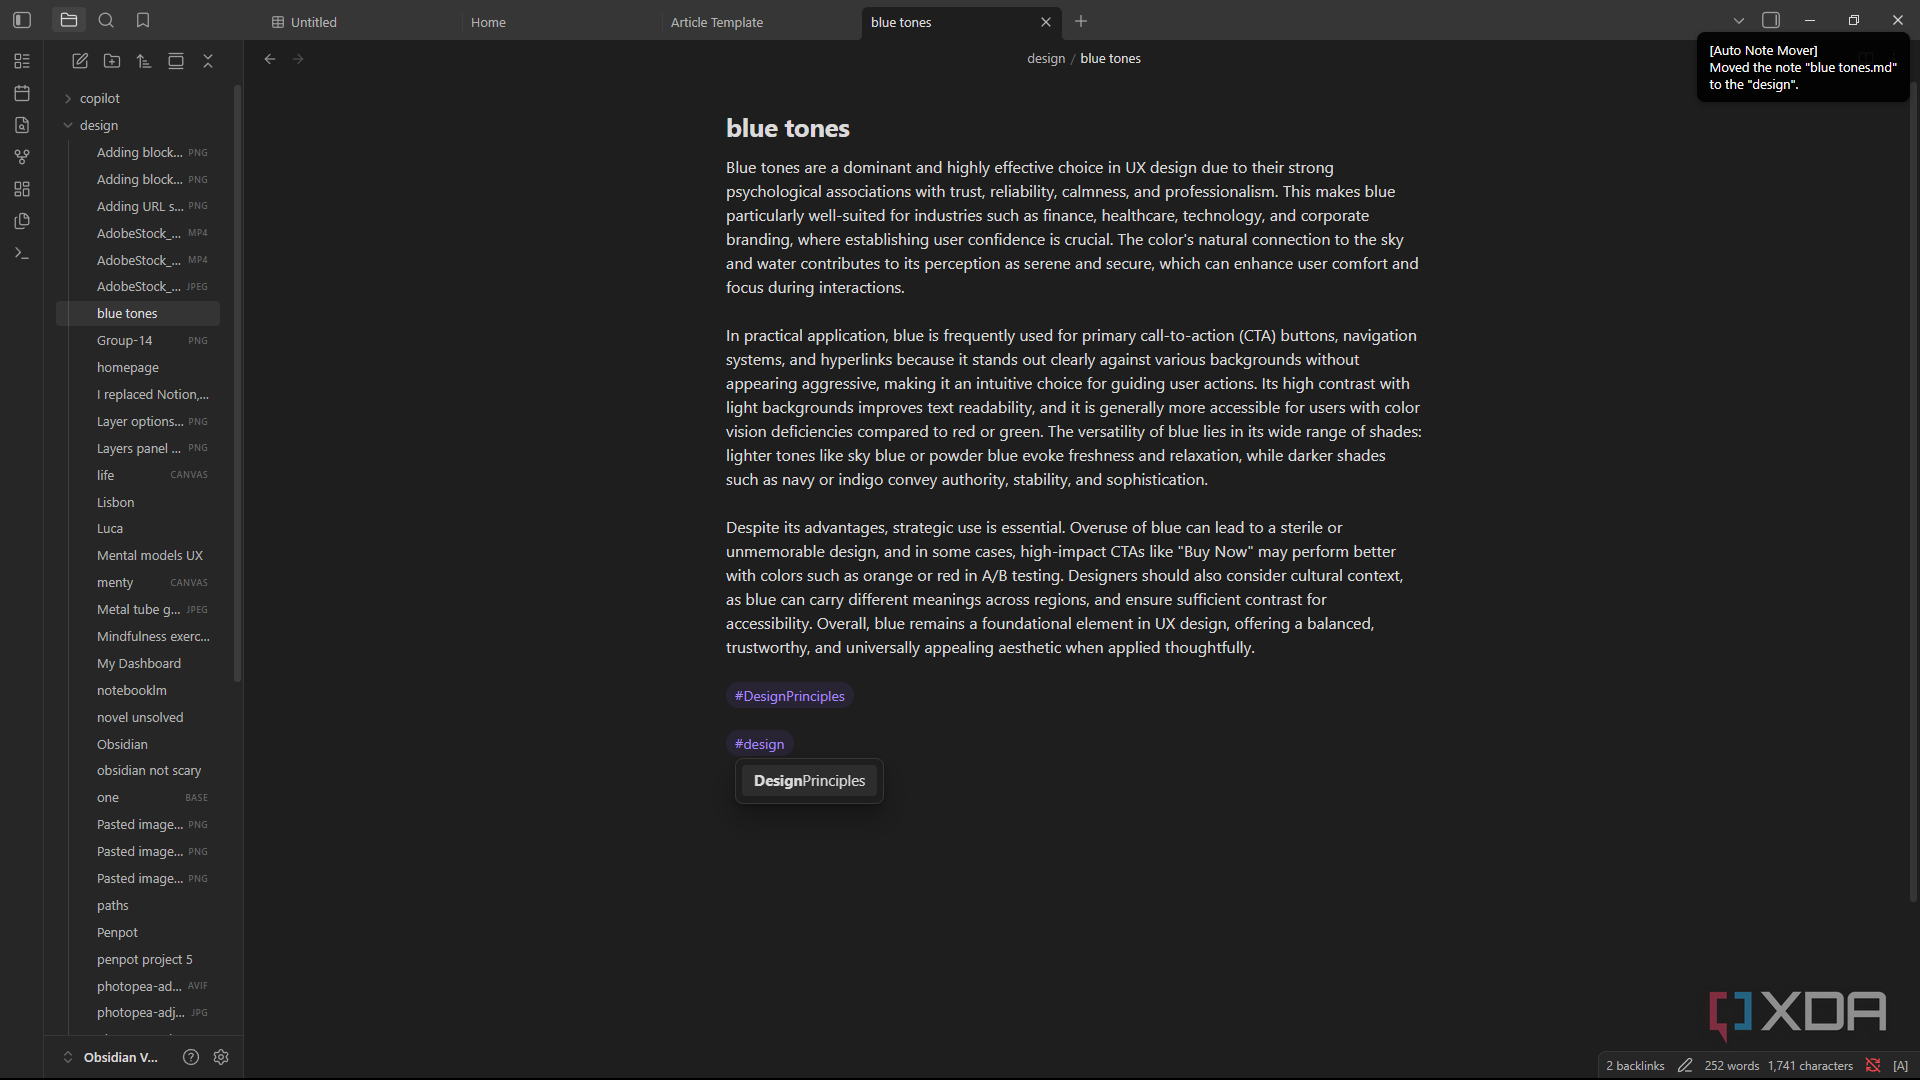This screenshot has width=1920, height=1080.
Task: Open the bookmarks icon in the top bar
Action: click(143, 20)
